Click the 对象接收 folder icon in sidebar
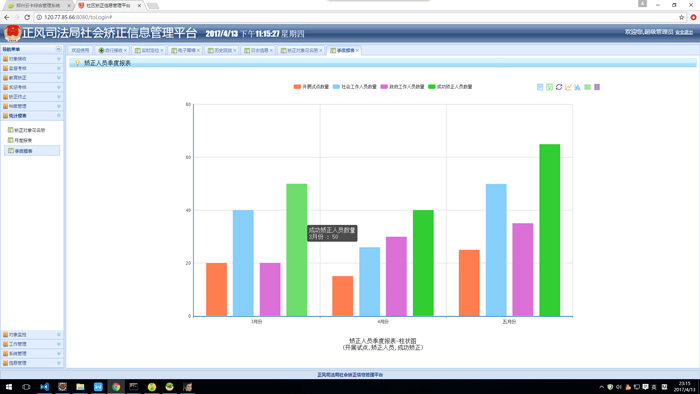Image resolution: width=700 pixels, height=394 pixels. point(5,59)
